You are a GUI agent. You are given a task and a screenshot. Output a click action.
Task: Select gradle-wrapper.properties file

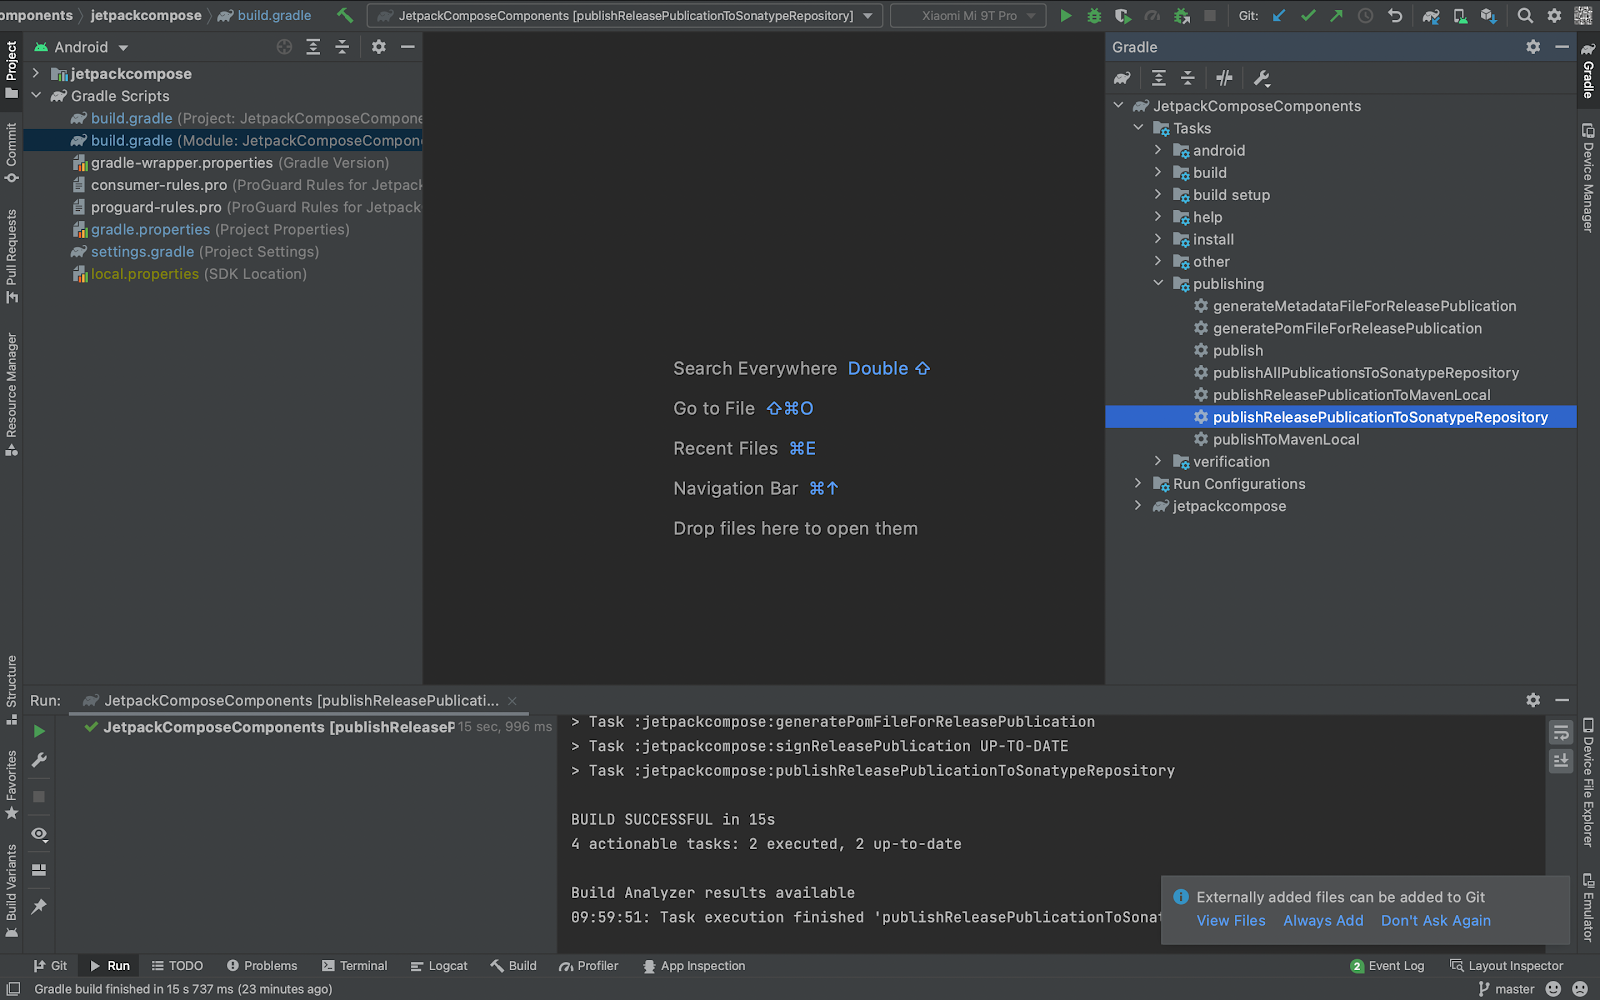click(x=181, y=162)
